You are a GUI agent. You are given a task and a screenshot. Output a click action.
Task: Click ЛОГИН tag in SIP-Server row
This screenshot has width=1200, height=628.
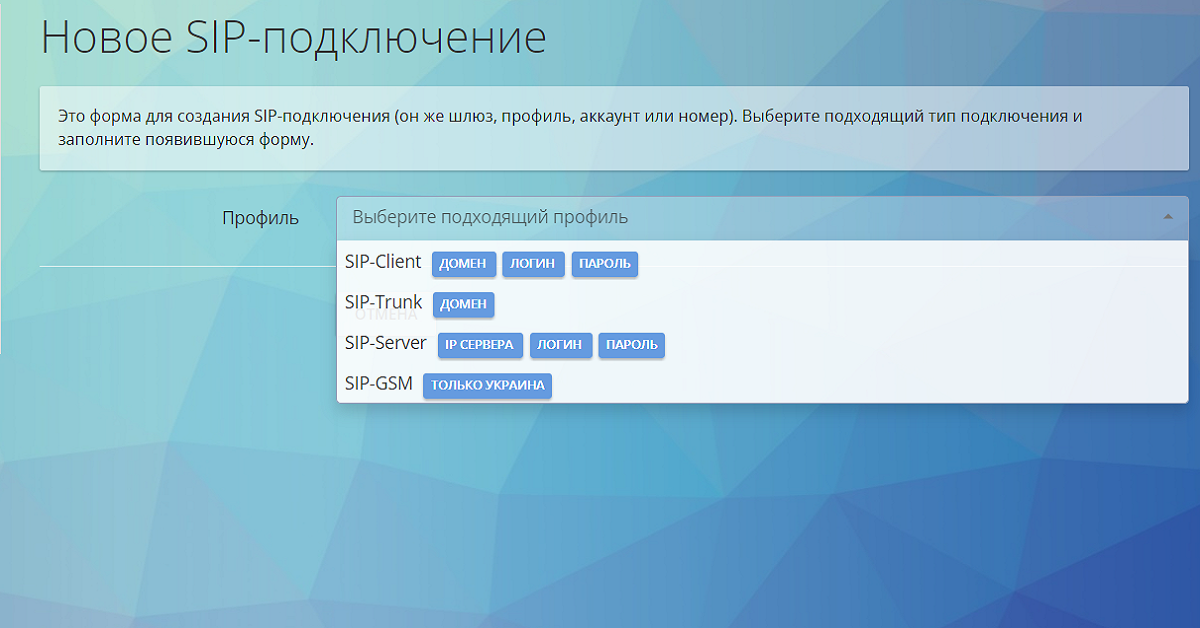pos(561,345)
